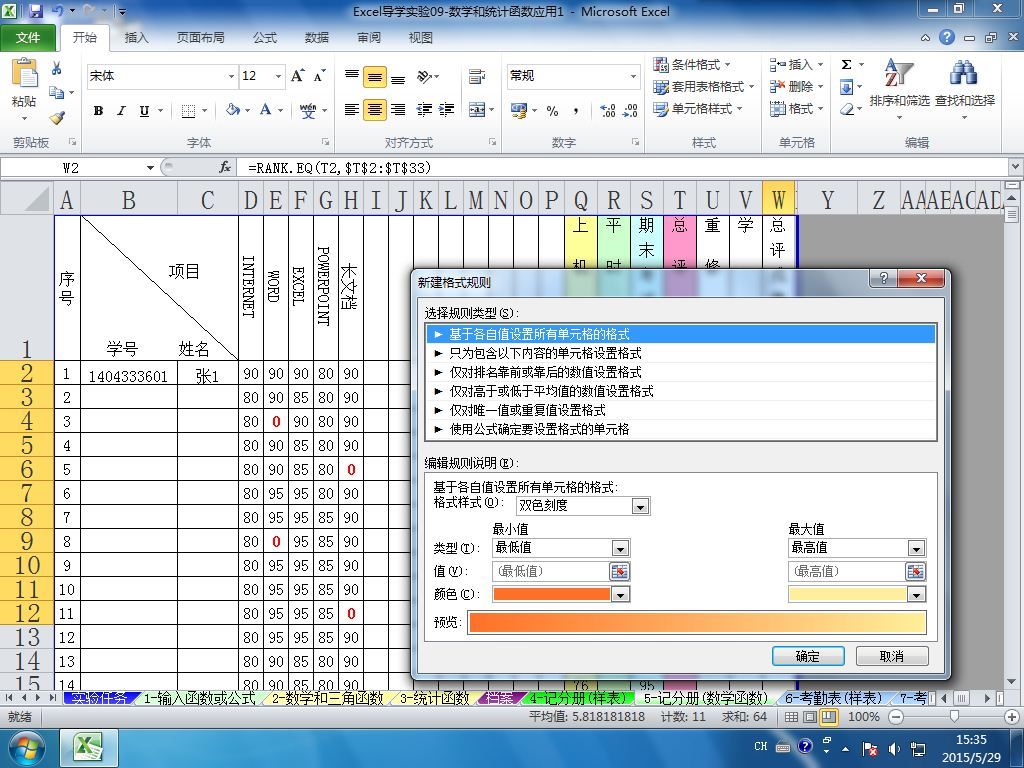Switch to the Data ribbon tab
Screen dimensions: 1024x768
pyautogui.click(x=317, y=38)
